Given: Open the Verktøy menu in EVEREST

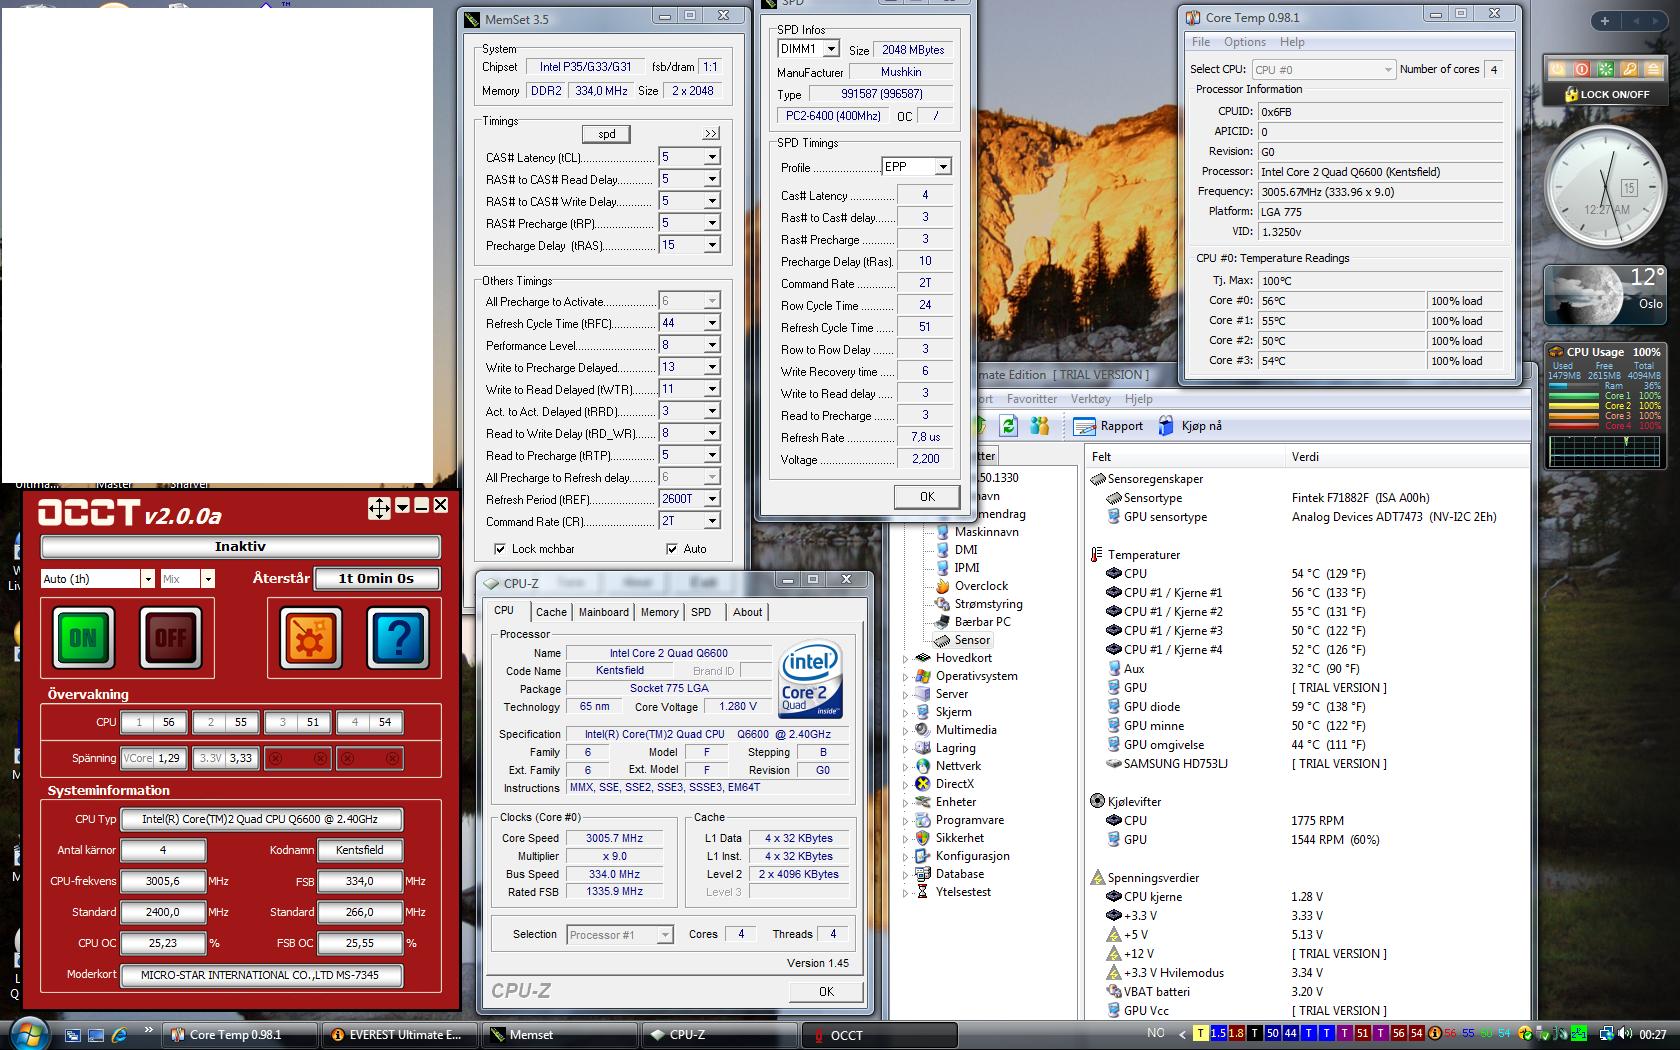Looking at the screenshot, I should [x=1090, y=399].
